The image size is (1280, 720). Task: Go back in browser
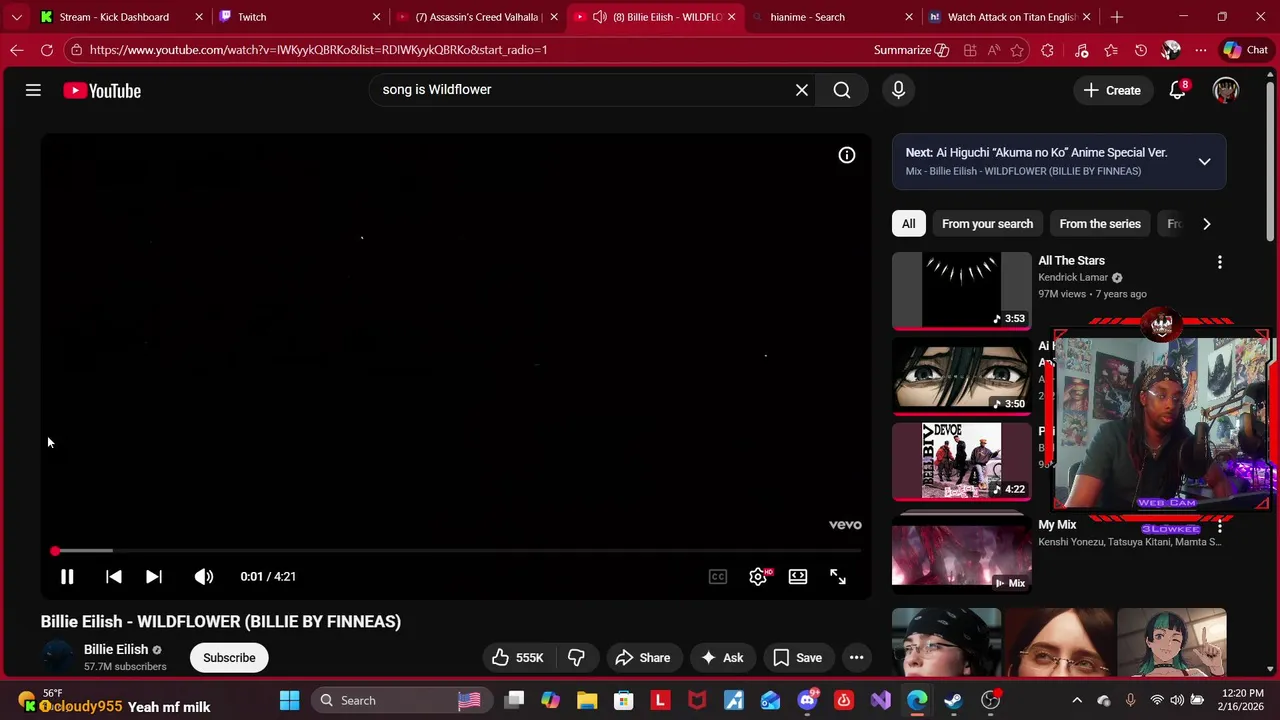[17, 50]
